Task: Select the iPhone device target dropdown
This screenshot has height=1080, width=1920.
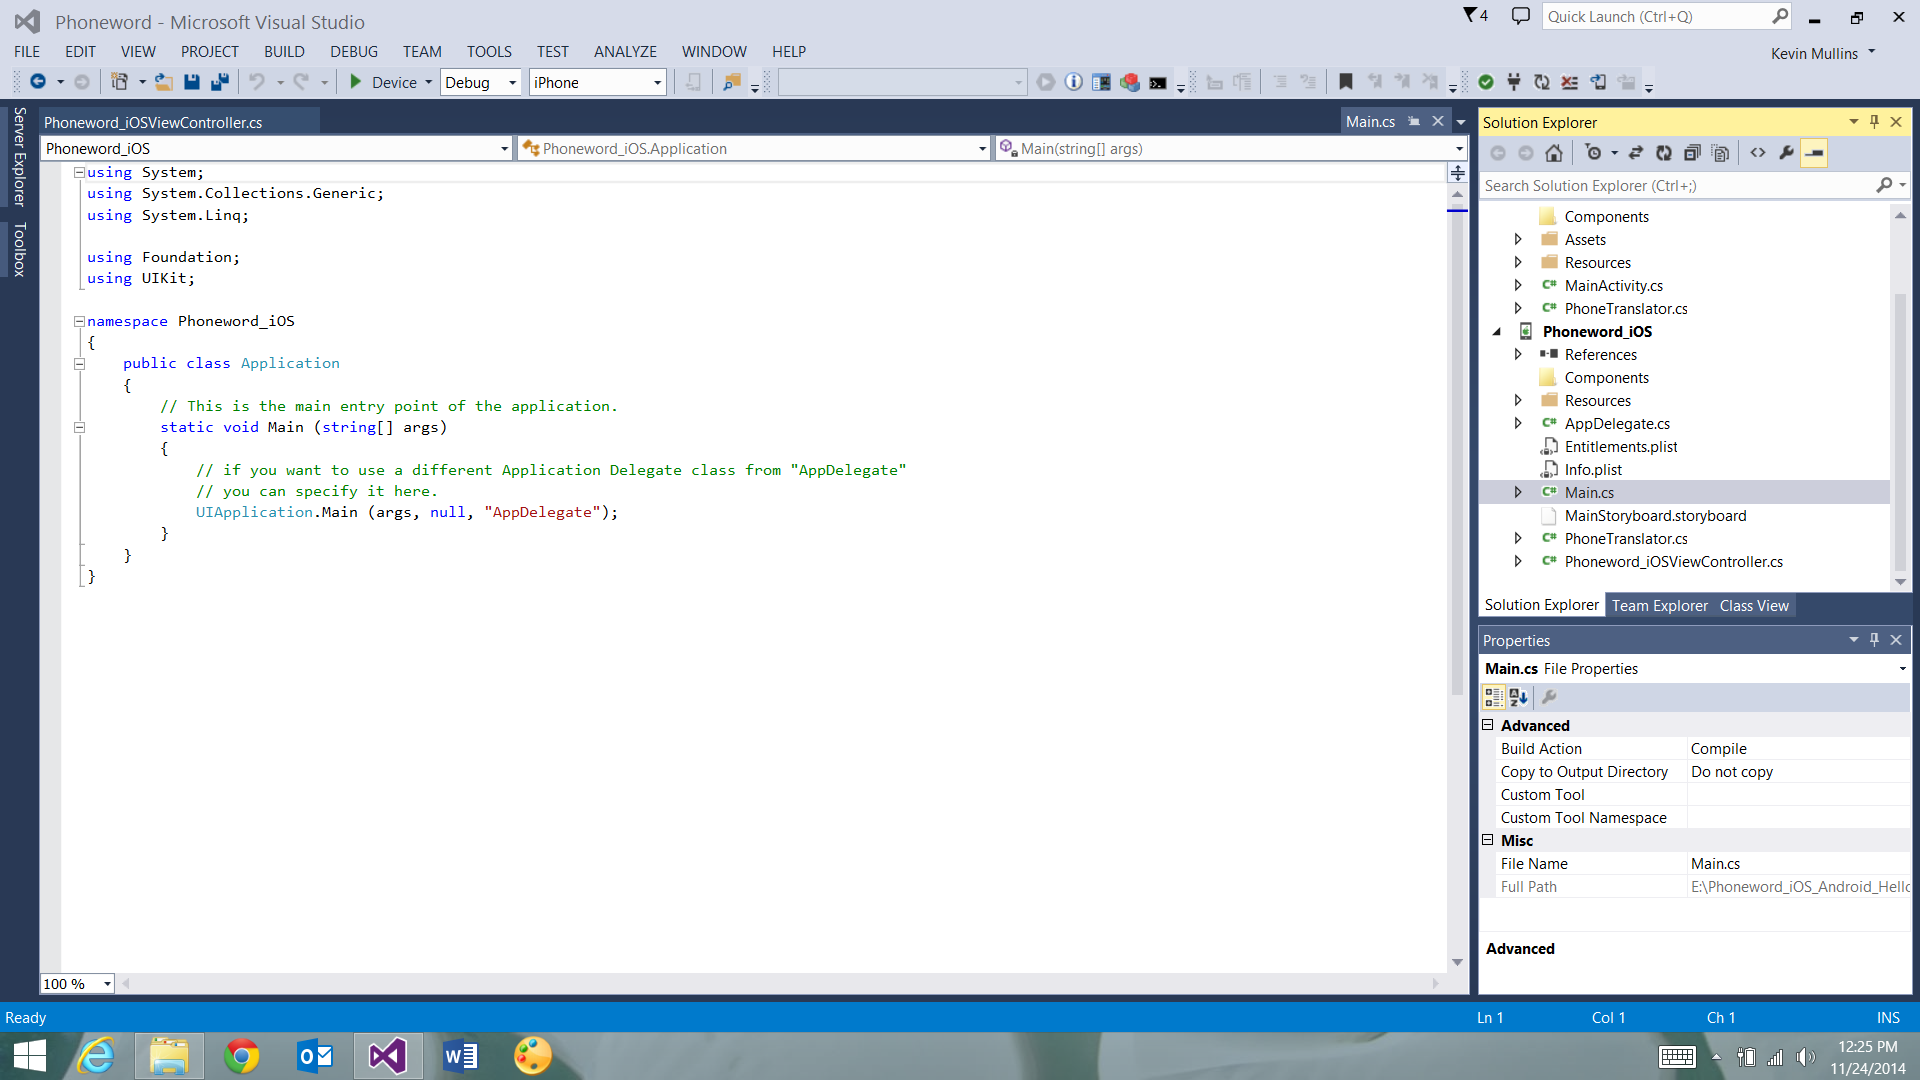Action: point(596,82)
